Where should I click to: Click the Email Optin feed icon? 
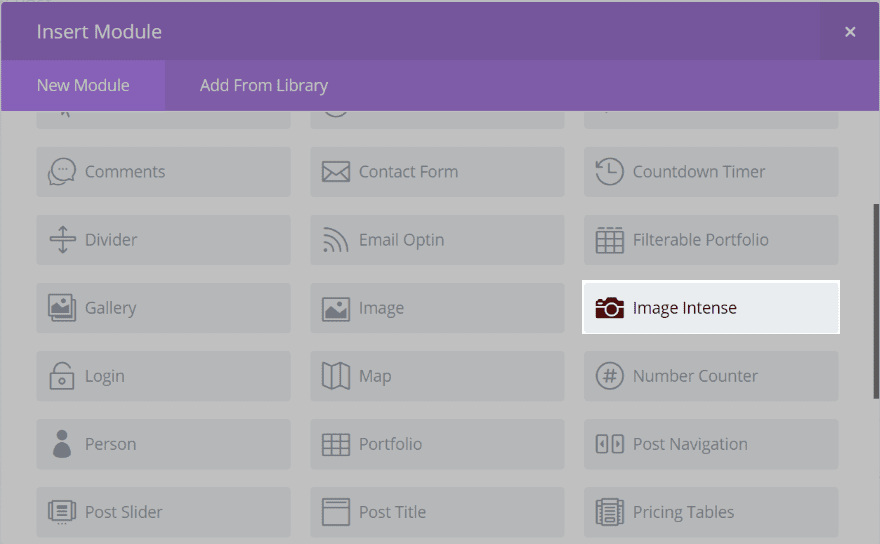click(336, 240)
